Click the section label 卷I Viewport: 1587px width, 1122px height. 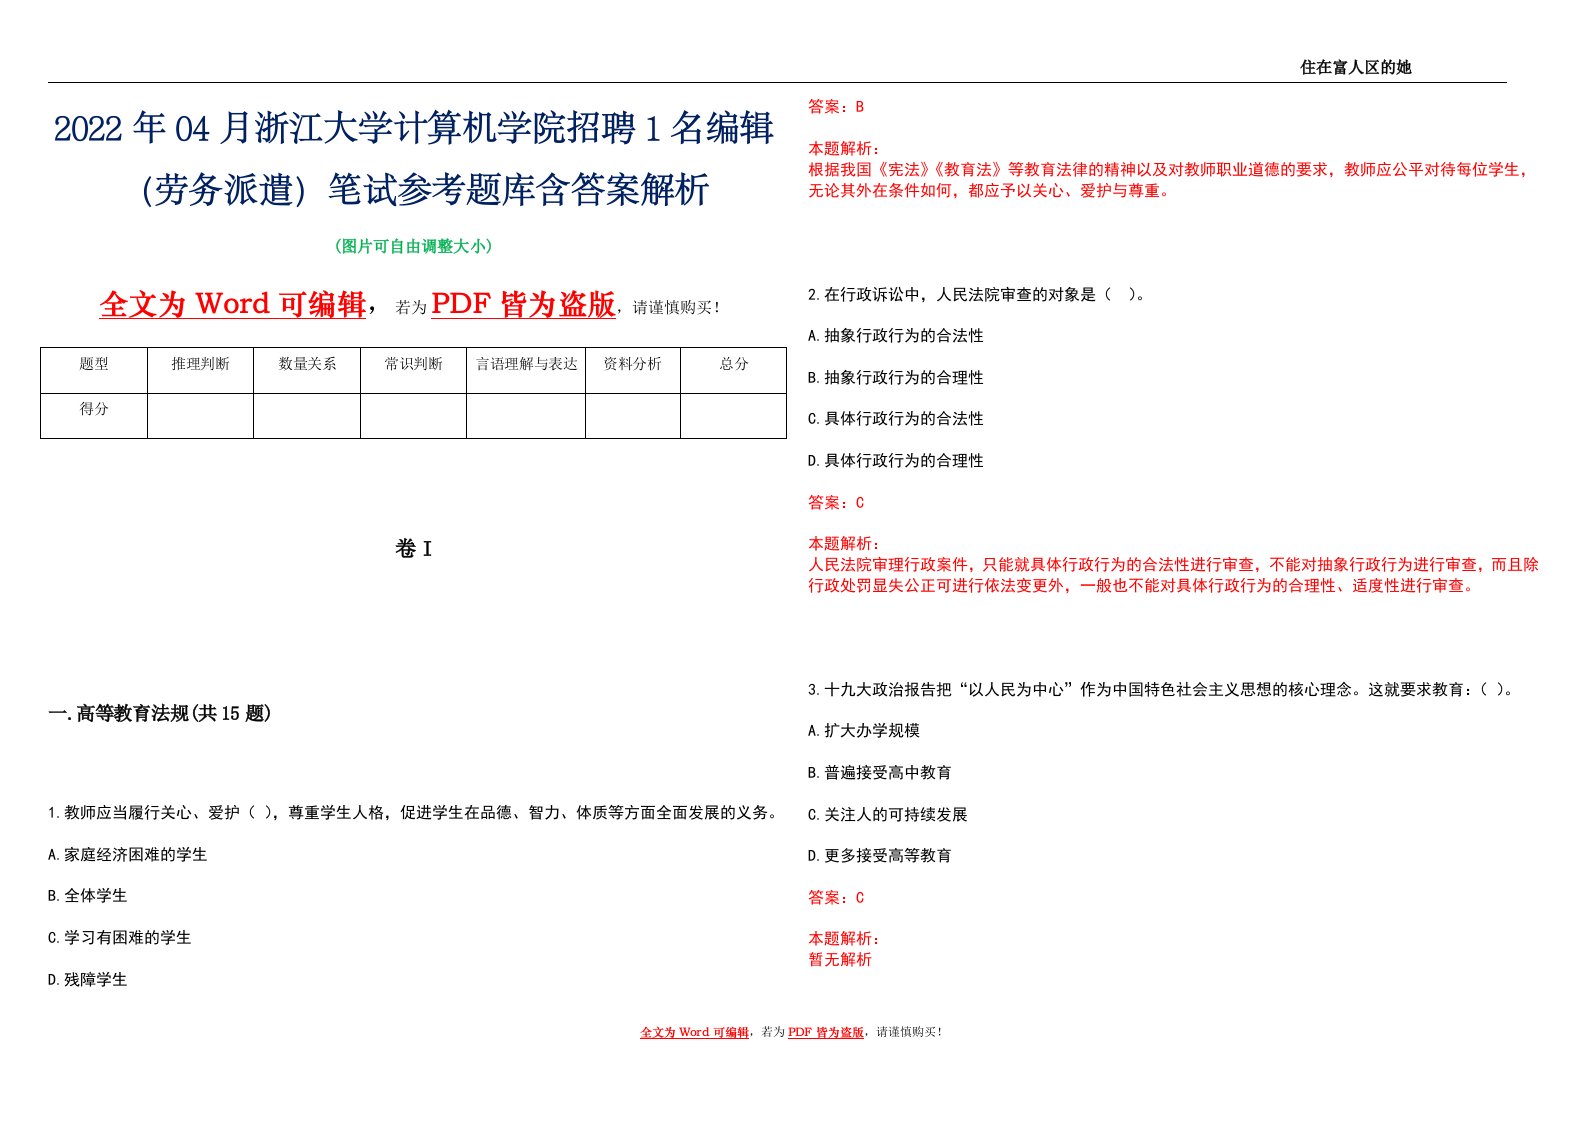pos(413,548)
